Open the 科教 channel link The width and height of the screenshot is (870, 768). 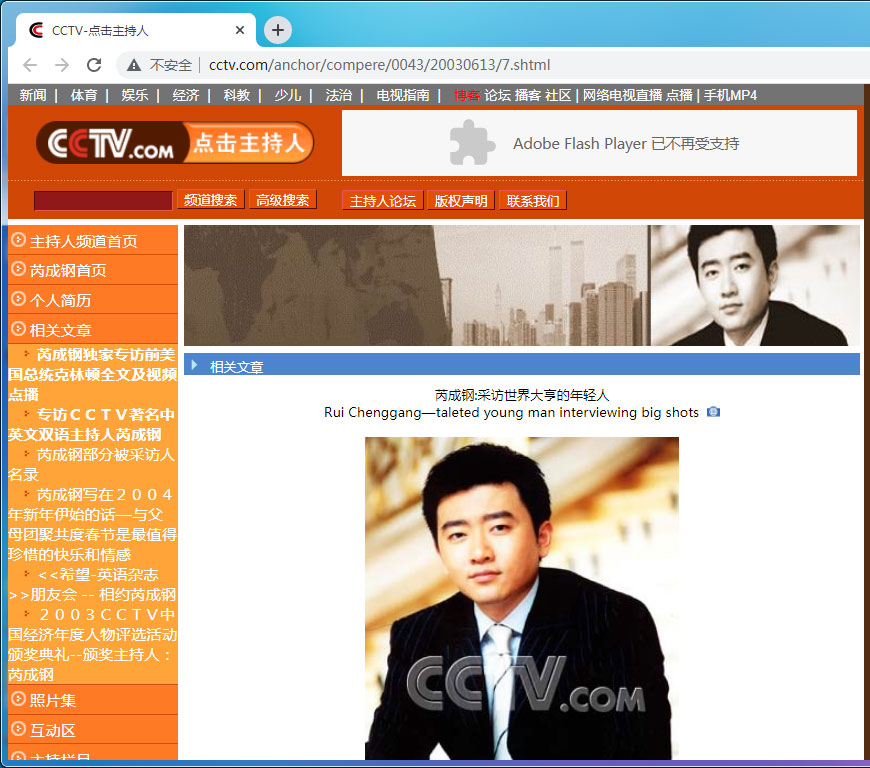[x=237, y=95]
